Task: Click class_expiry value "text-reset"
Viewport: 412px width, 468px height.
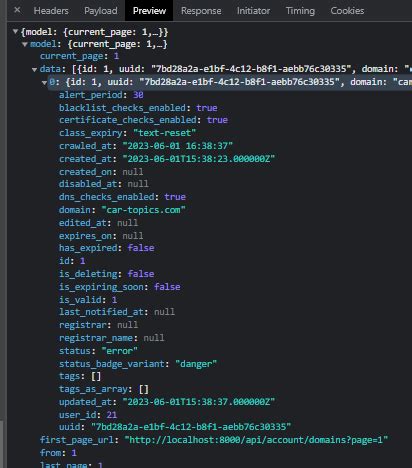Action: [x=164, y=133]
